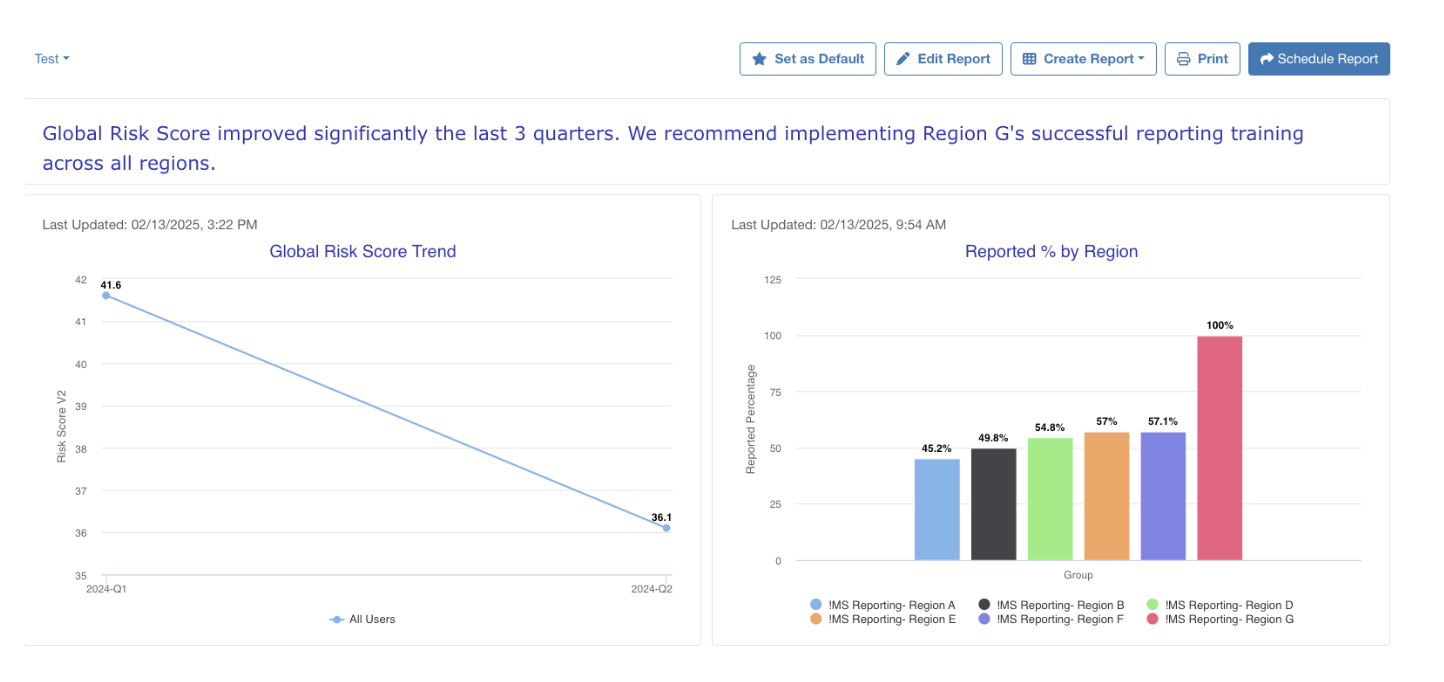Screen dimensions: 1444x682
Task: Click the Schedule Report button
Action: (1318, 58)
